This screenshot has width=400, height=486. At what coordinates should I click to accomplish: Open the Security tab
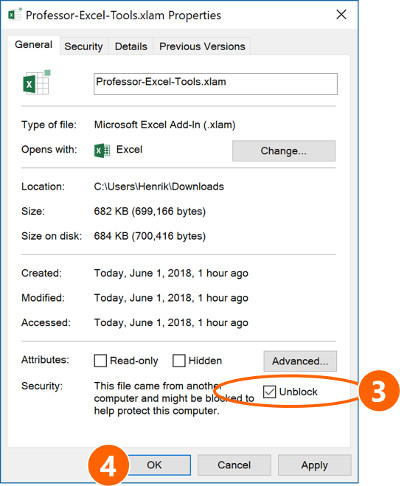point(84,46)
